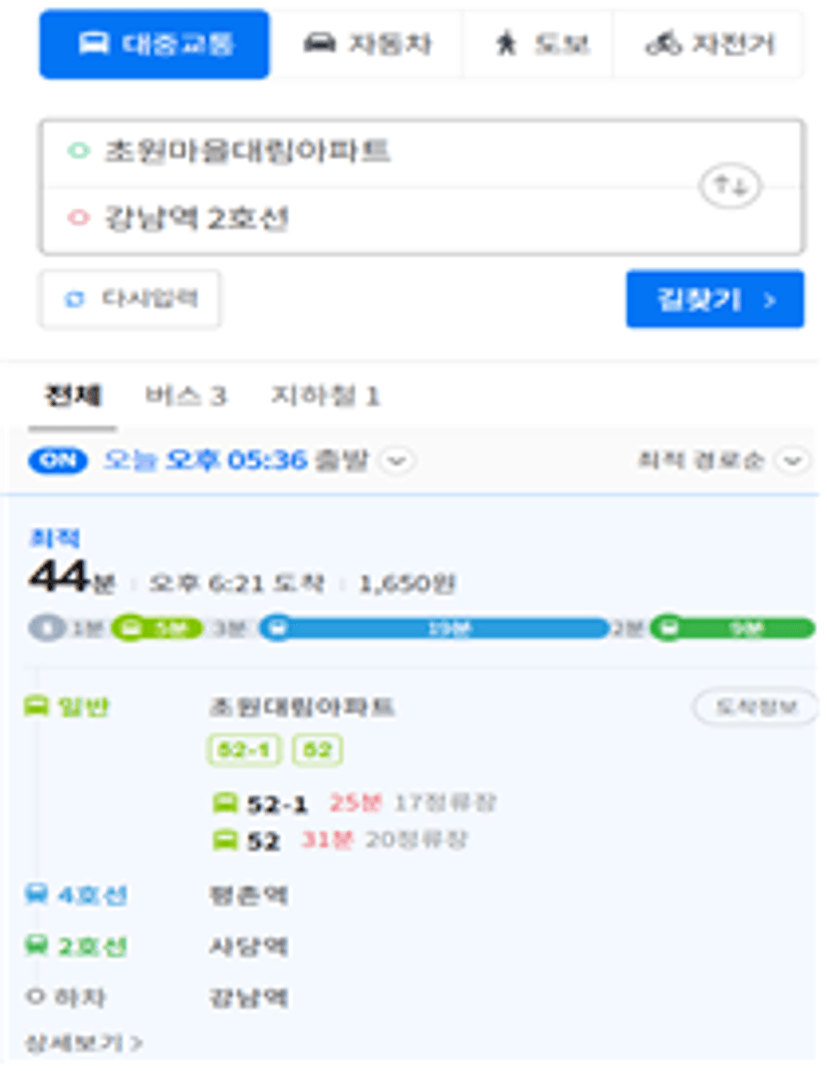This screenshot has height=1071, width=827.
Task: Click the refresh icon in 다시입력
Action: click(74, 299)
